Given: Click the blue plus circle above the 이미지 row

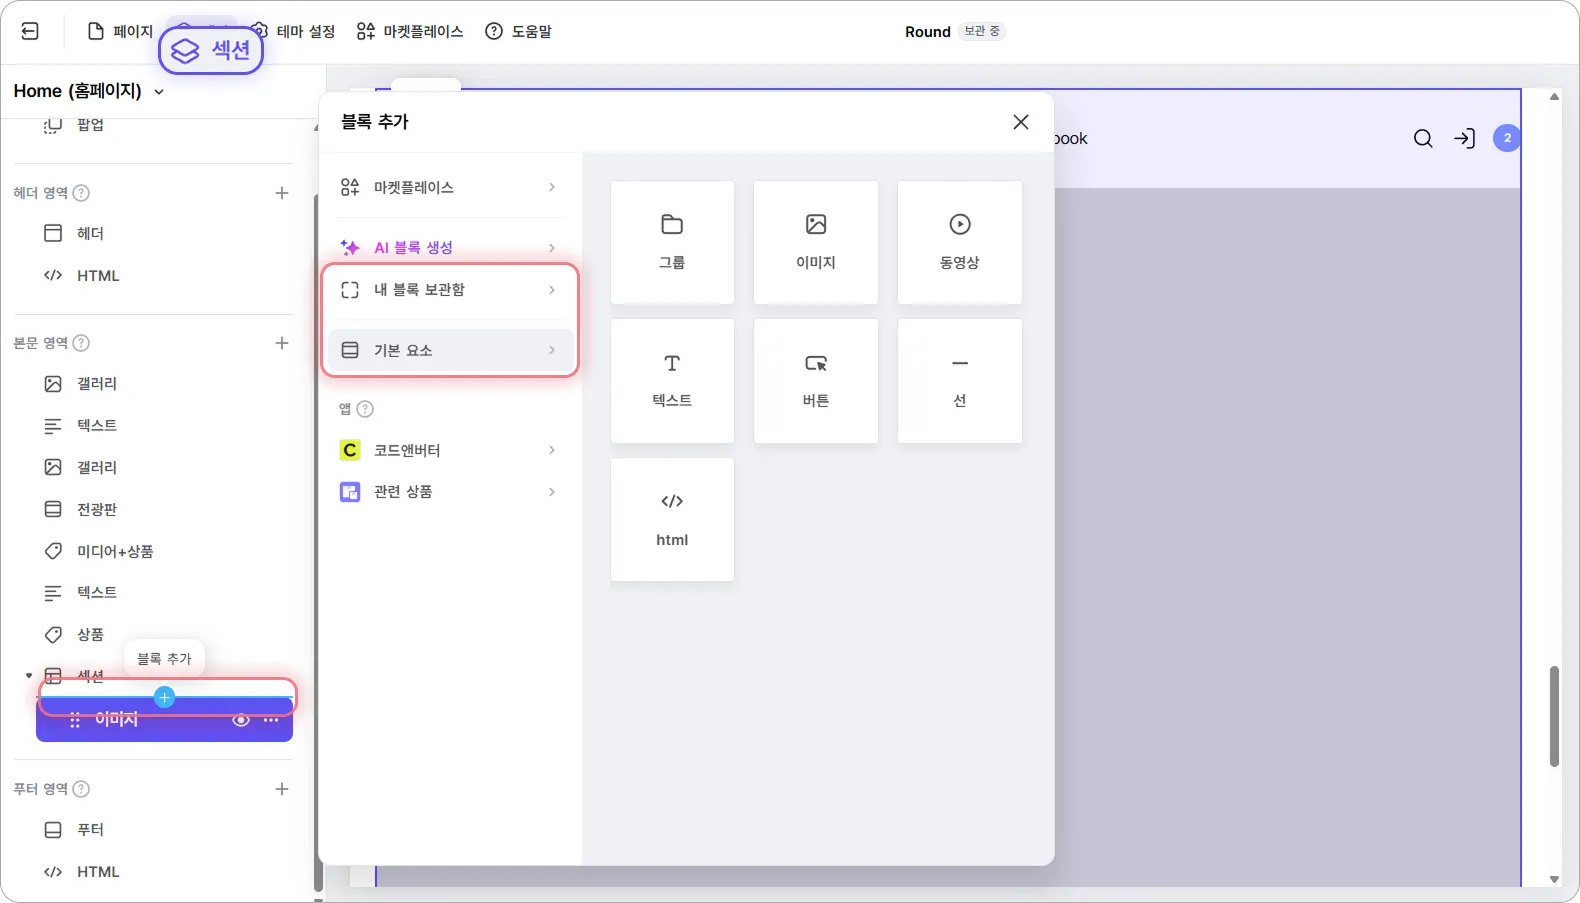Looking at the screenshot, I should (x=165, y=697).
